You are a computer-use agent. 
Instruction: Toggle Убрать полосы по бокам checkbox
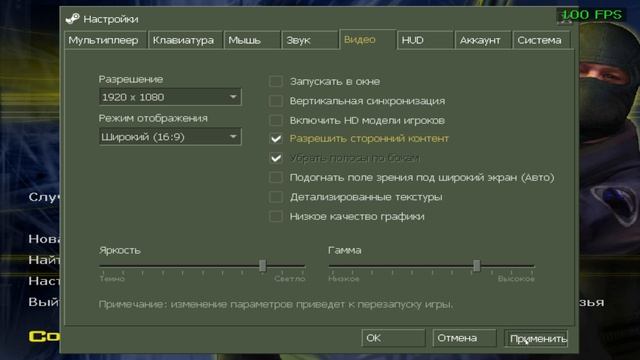(x=276, y=158)
